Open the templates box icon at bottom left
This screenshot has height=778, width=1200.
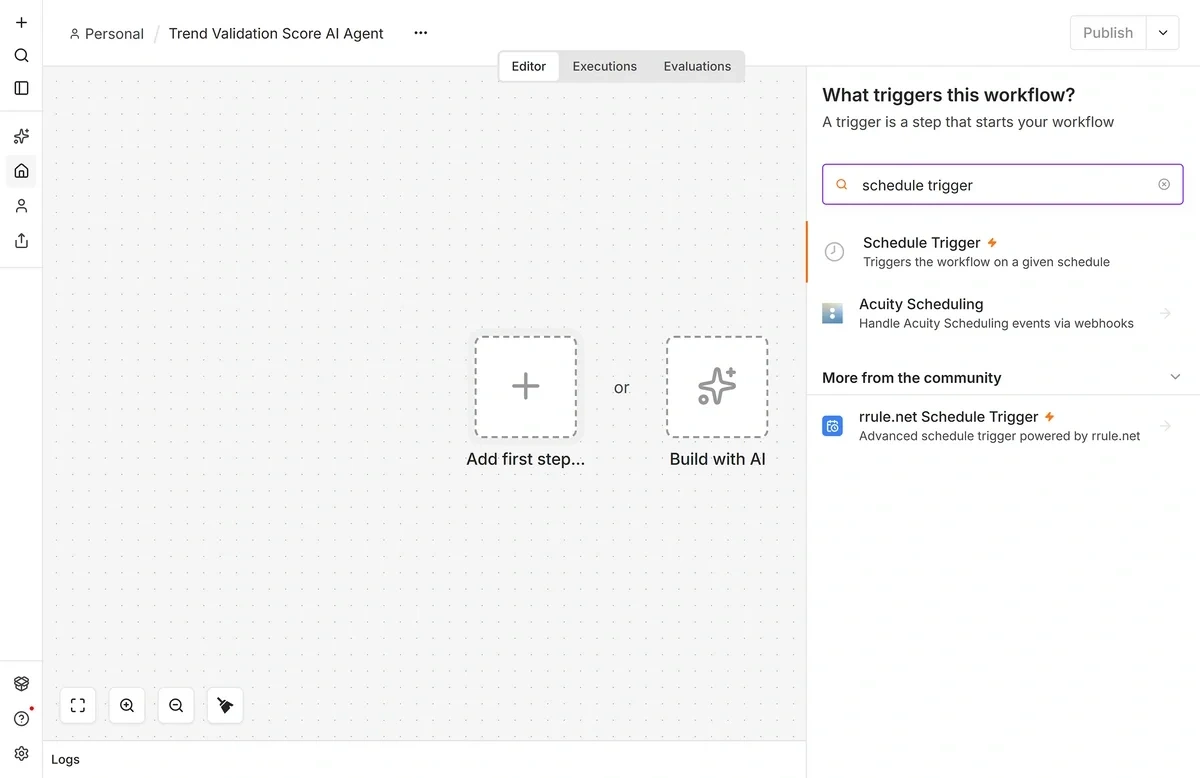[21, 684]
